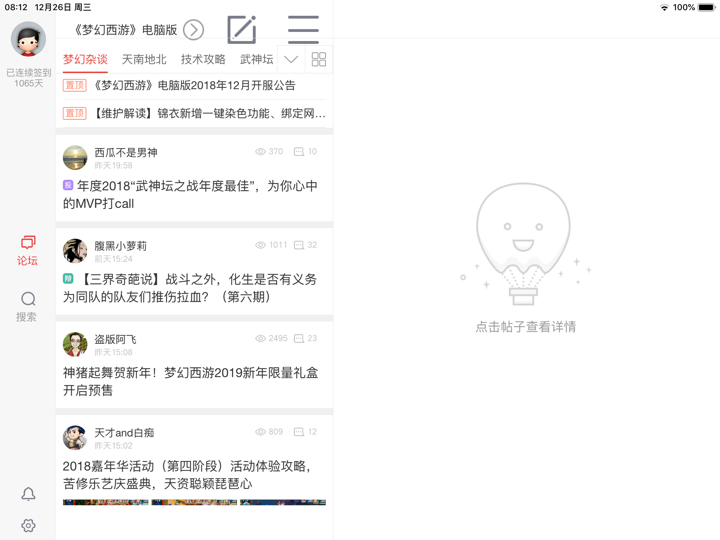This screenshot has height=540, width=720.
Task: Click username 盗版阿飞
Action: [x=115, y=339]
